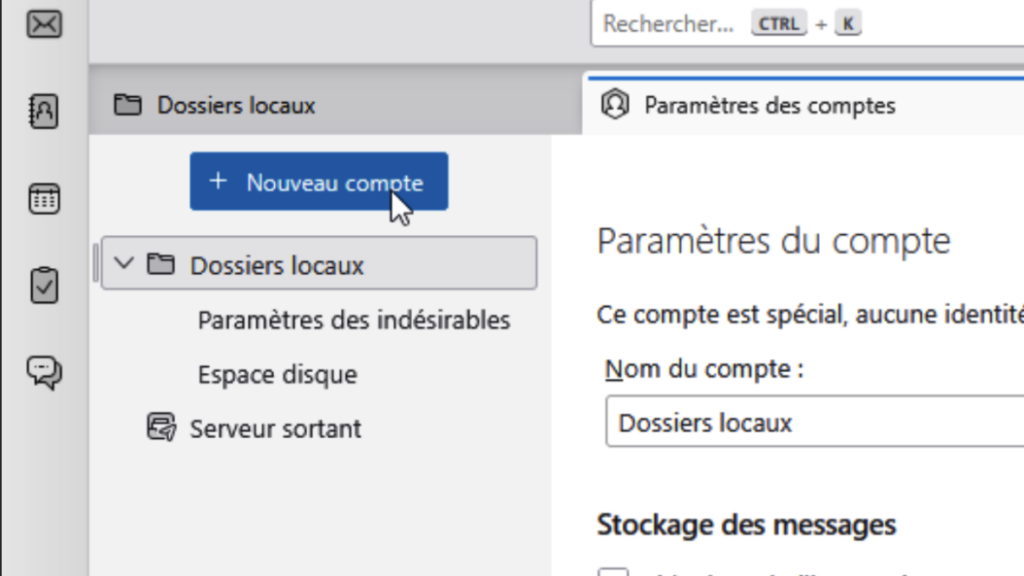Open the Mail space icon
The height and width of the screenshot is (576, 1024).
pyautogui.click(x=44, y=24)
